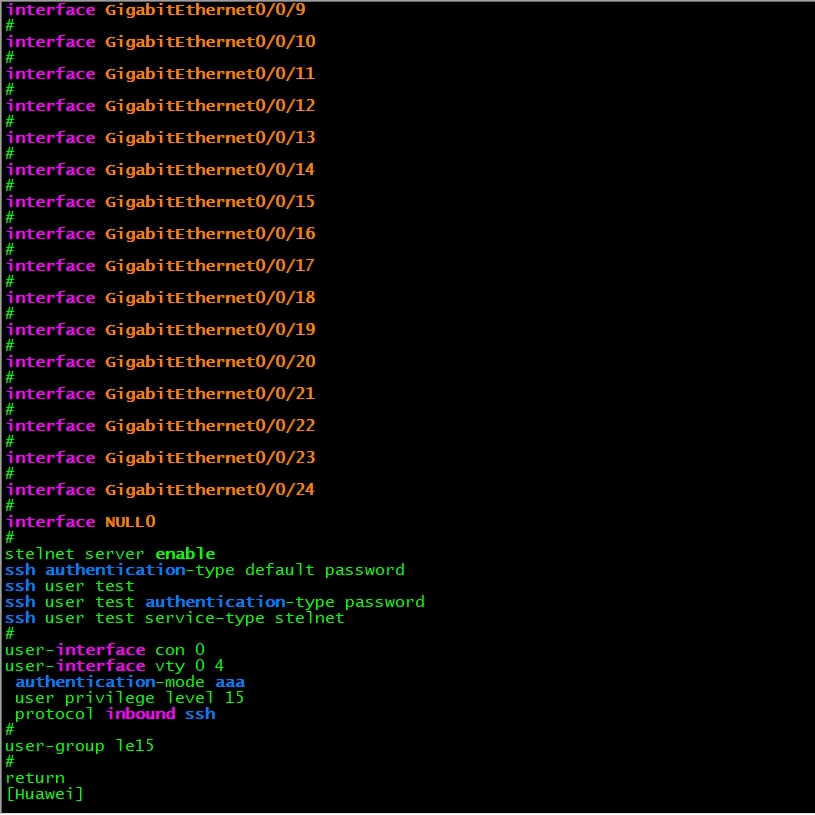Click 'ssh authentication-type default password' line
815x815 pixels.
click(x=205, y=570)
